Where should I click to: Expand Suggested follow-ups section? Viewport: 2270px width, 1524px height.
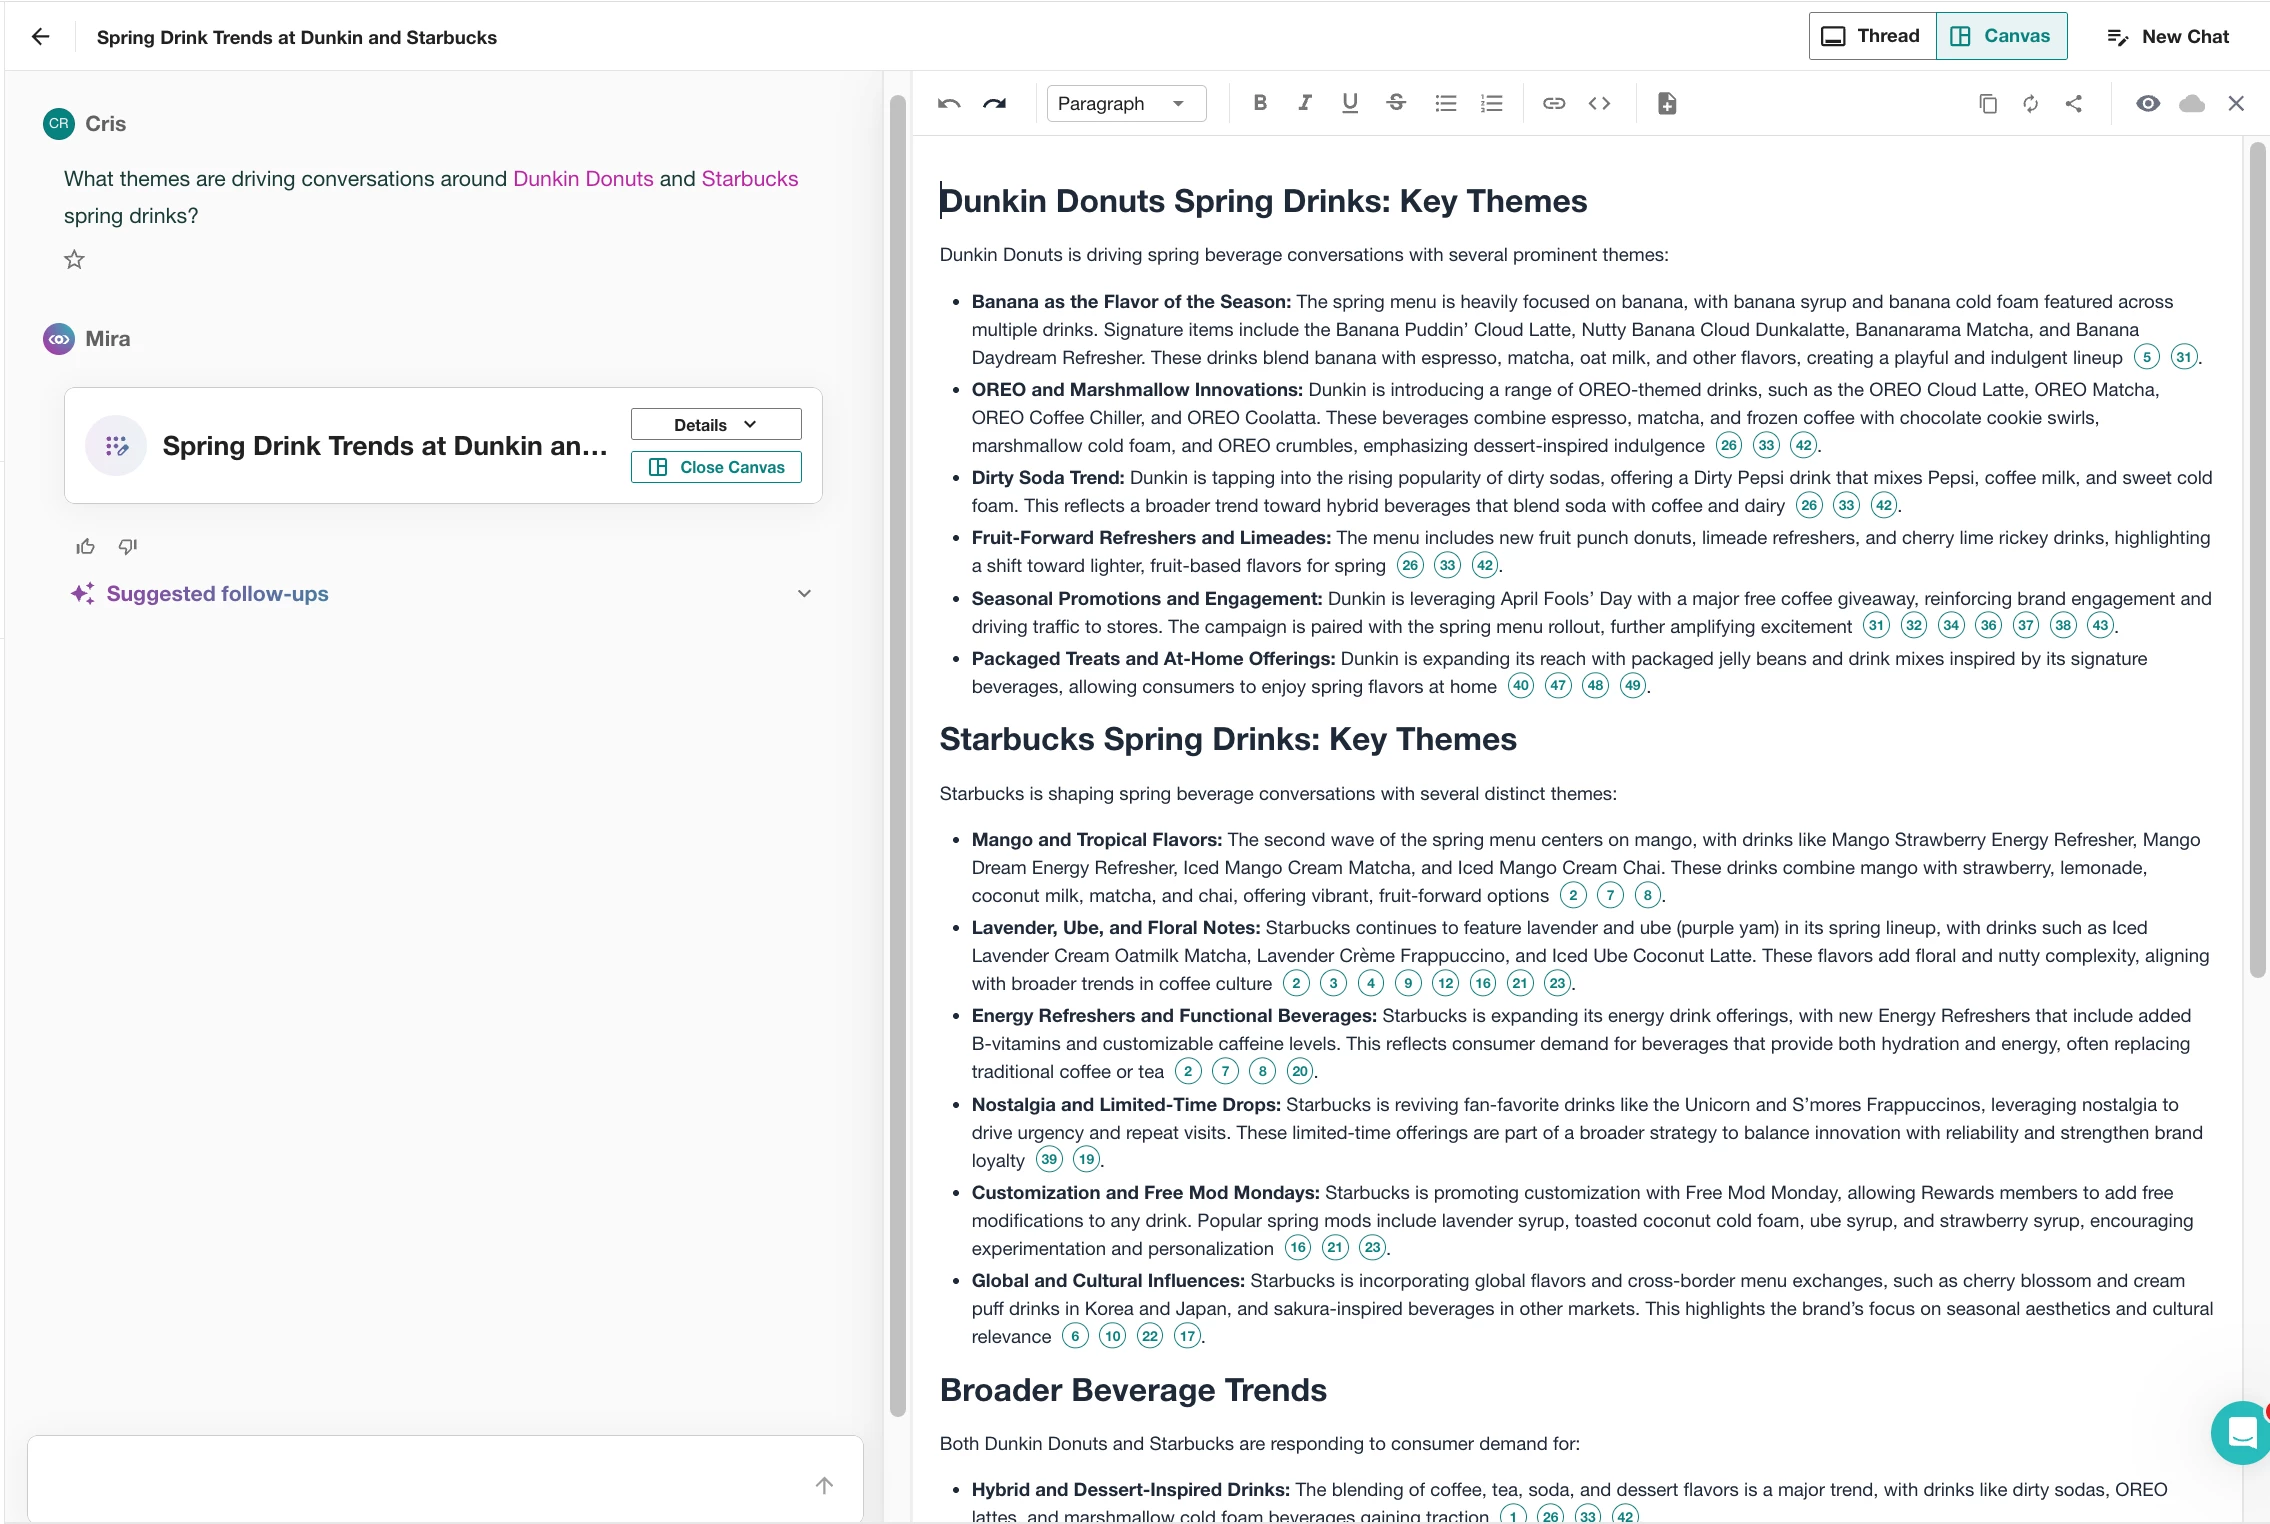pyautogui.click(x=804, y=594)
